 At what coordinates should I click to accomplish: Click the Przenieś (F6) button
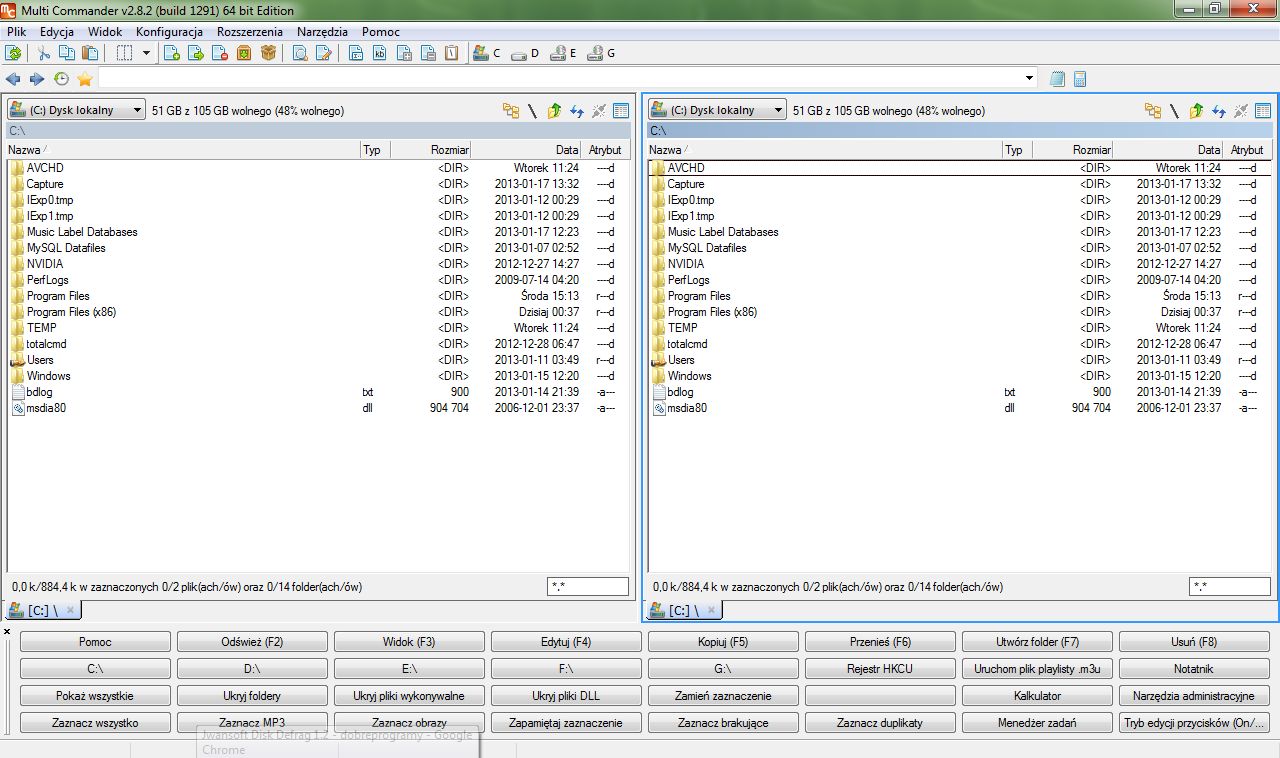[x=880, y=642]
